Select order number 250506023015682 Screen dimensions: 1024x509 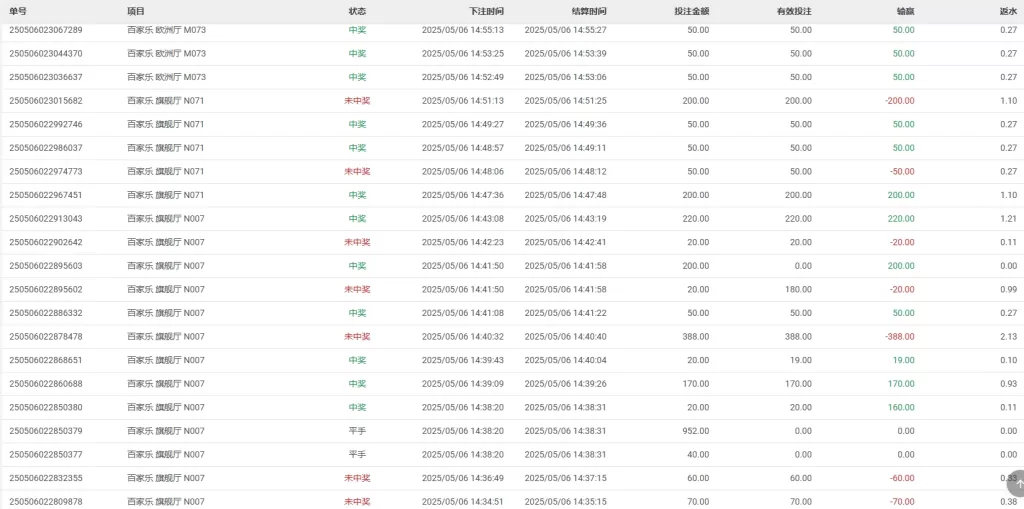point(46,101)
